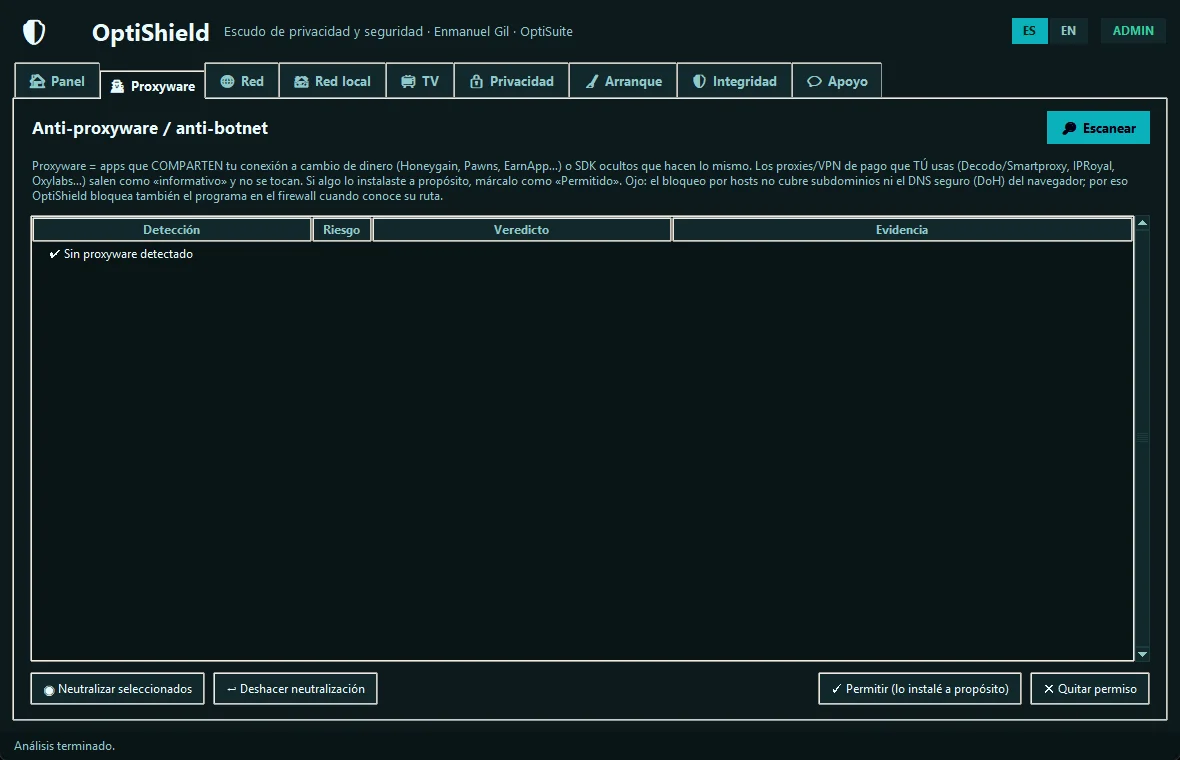Click the scrollbar up arrow

coord(1142,223)
